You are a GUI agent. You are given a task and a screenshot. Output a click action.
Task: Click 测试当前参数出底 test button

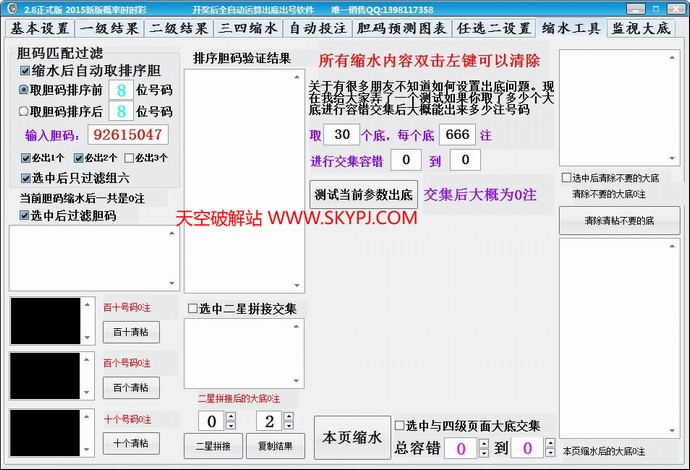tap(363, 194)
